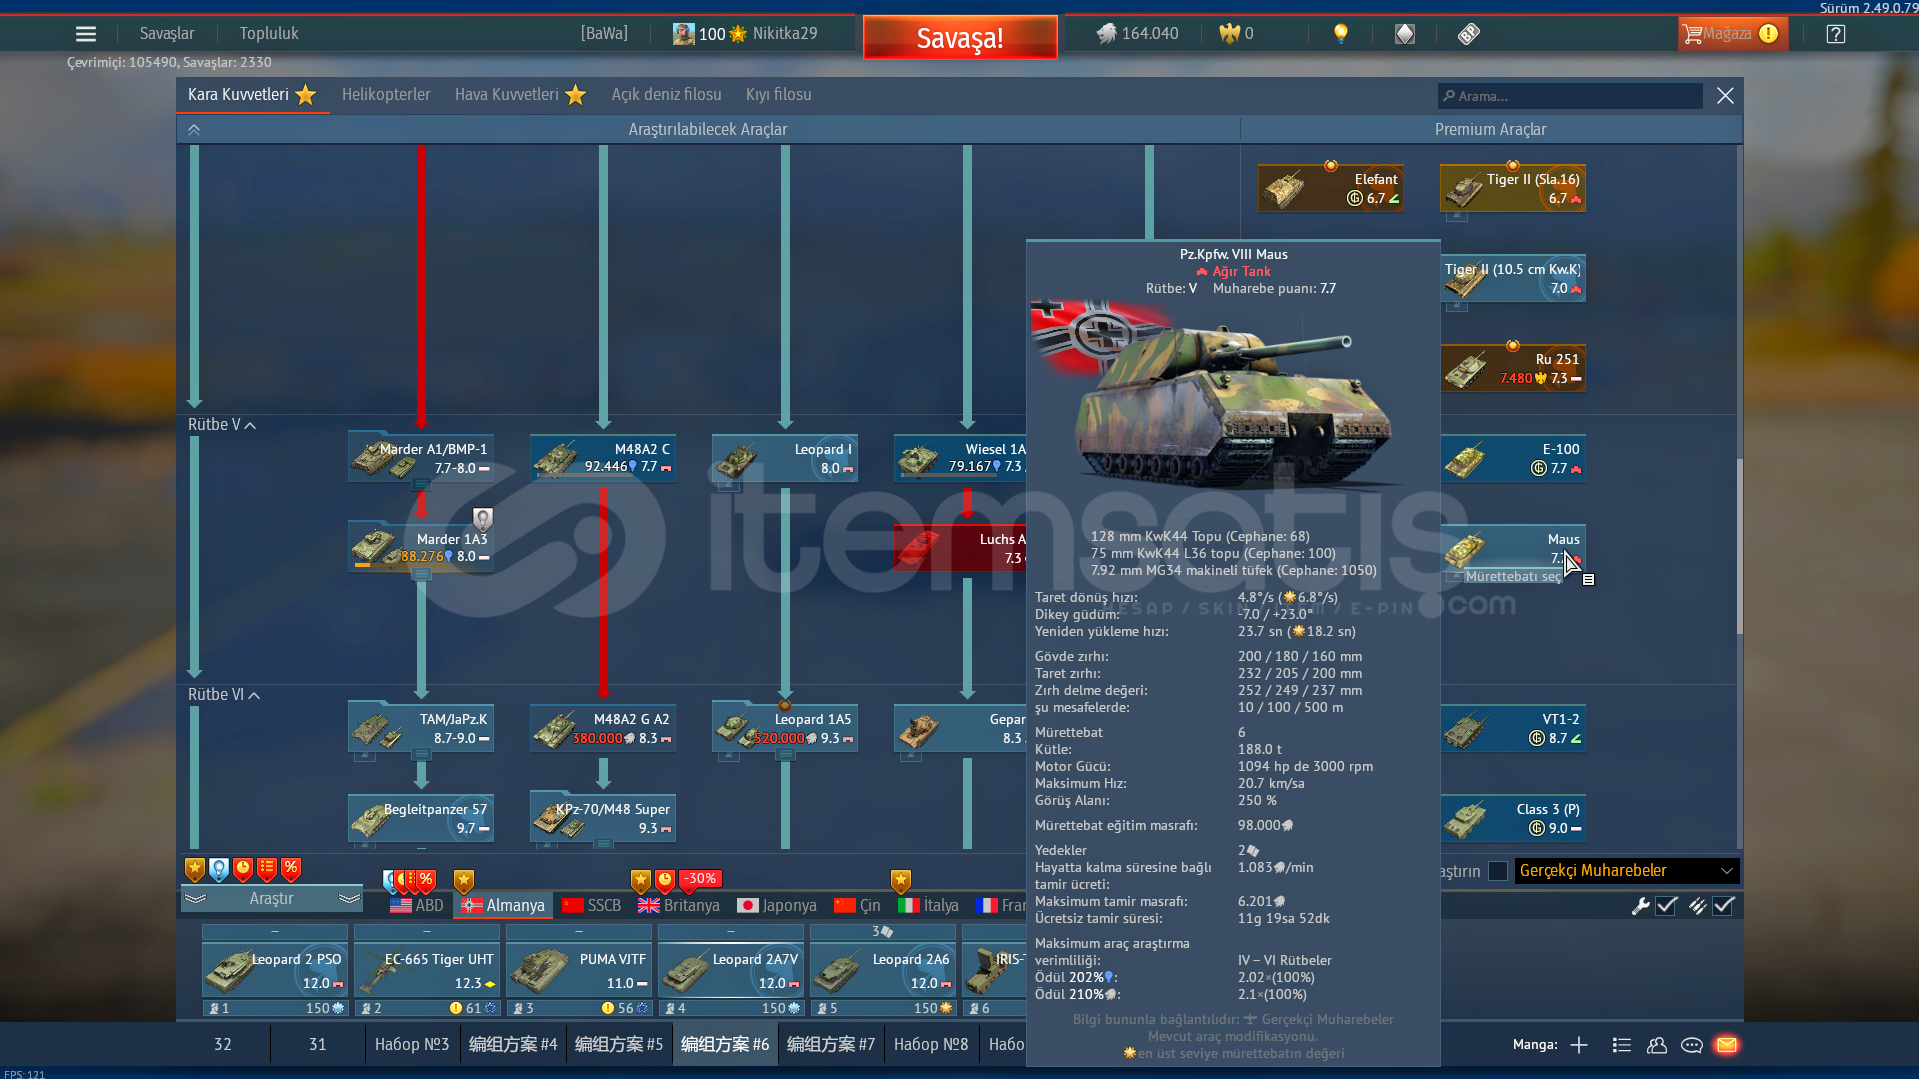The height and width of the screenshot is (1079, 1919).
Task: Click the wrench auto-repair icon
Action: click(1640, 906)
